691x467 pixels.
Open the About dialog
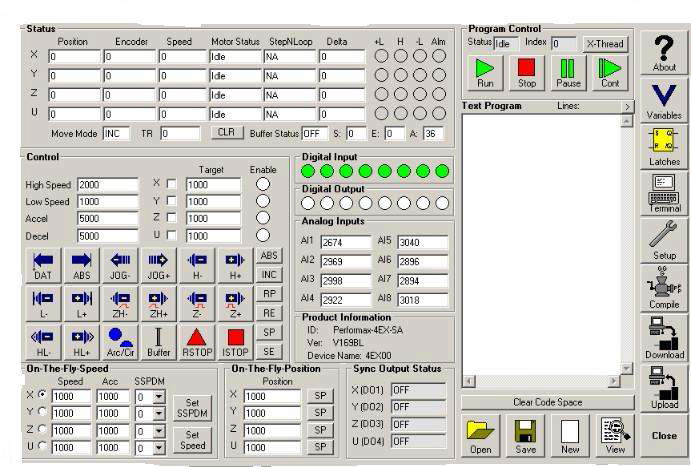(x=664, y=53)
